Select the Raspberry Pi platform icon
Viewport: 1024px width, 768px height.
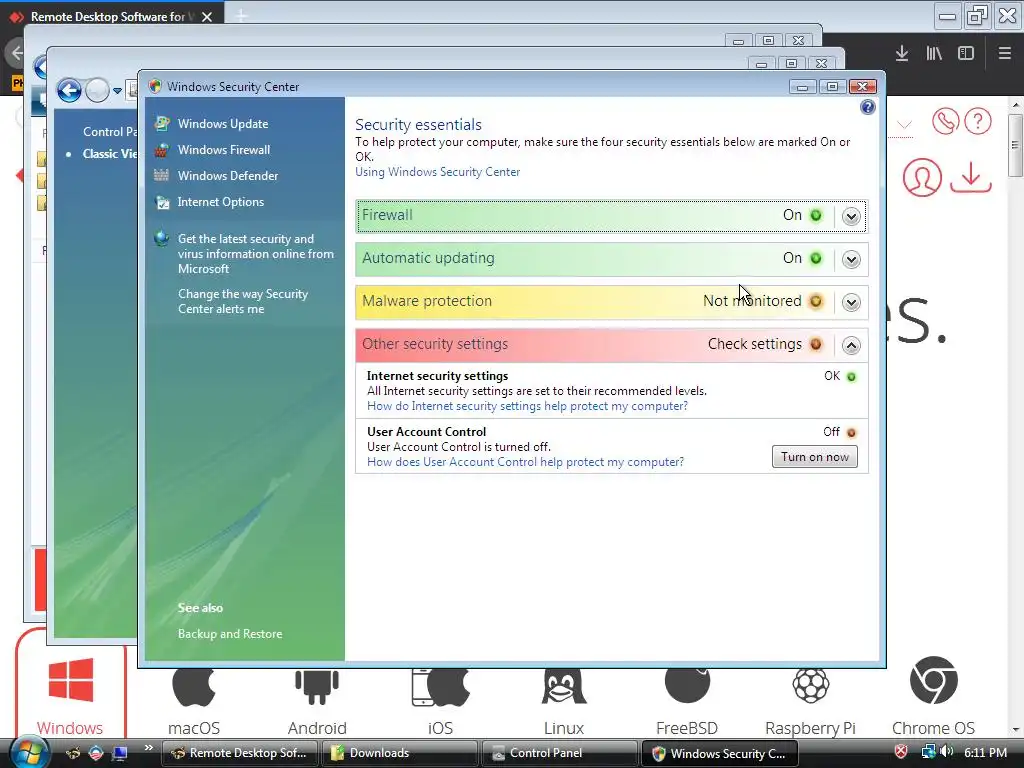coord(810,686)
